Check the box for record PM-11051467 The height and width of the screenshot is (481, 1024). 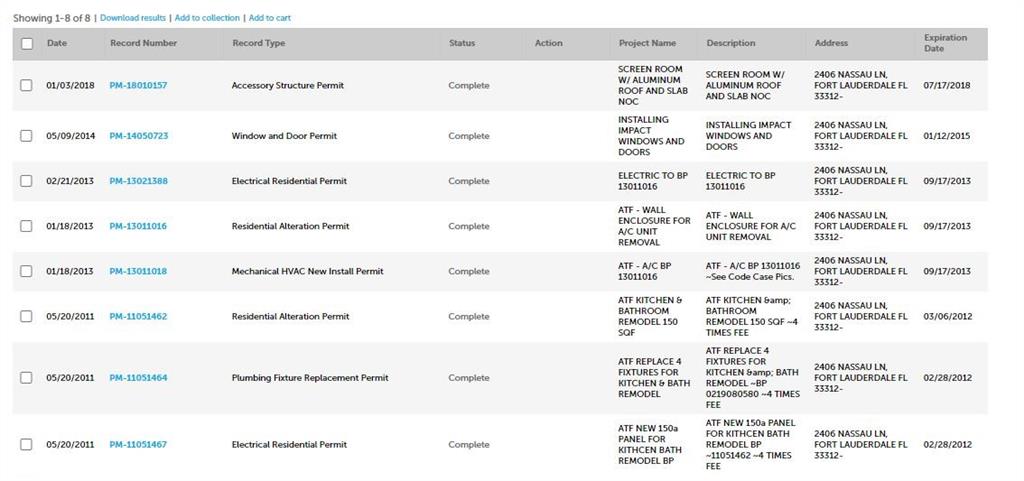click(27, 445)
